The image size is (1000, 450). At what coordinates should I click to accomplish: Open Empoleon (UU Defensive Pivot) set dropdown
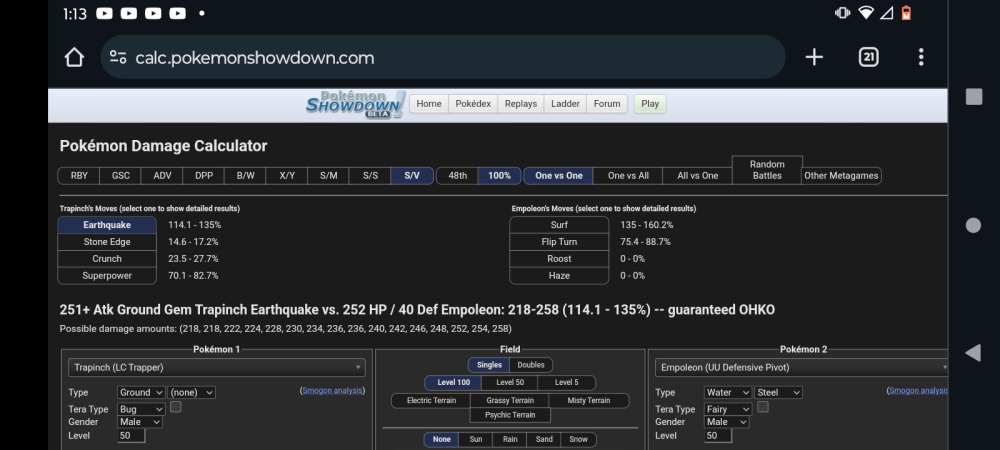click(802, 368)
